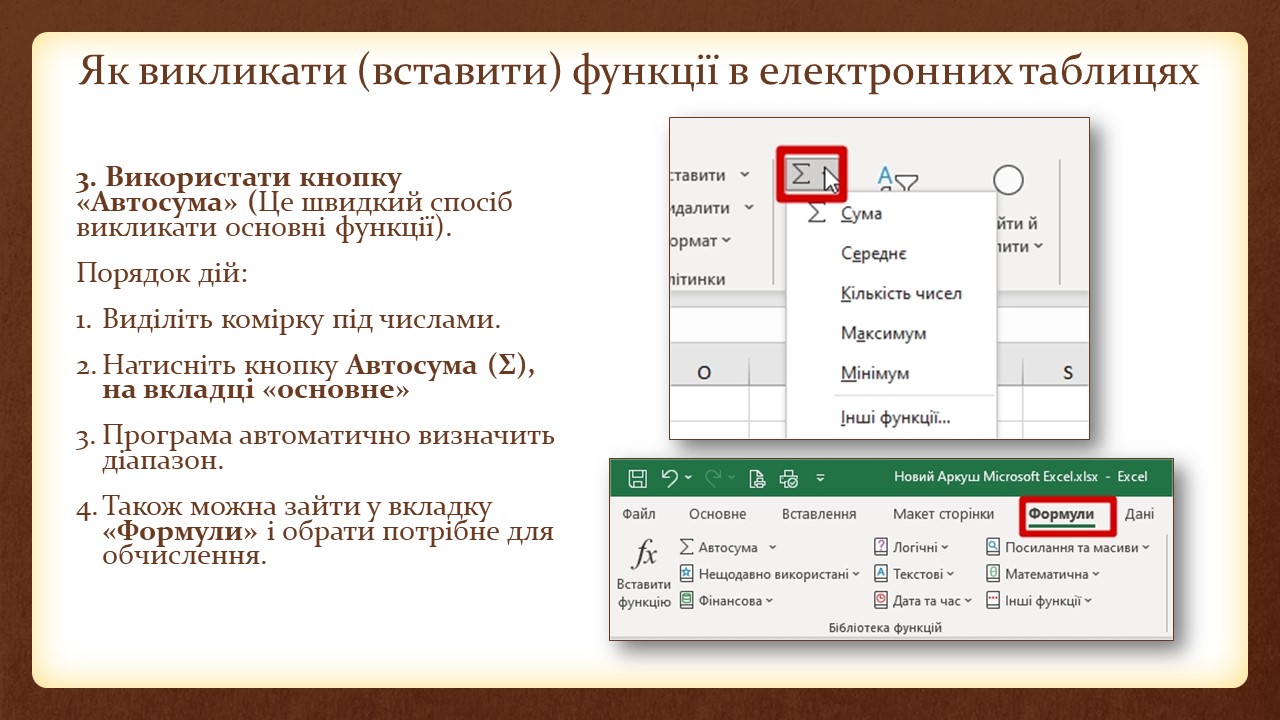
Task: Switch to the Дані tab
Action: 1139,514
